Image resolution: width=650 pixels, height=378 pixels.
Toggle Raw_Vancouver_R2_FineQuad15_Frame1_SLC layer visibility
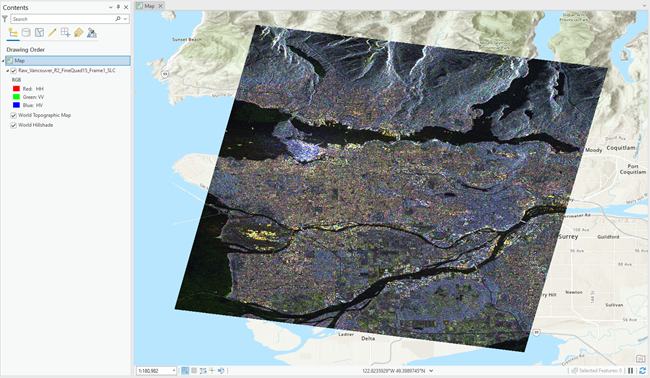[x=14, y=71]
